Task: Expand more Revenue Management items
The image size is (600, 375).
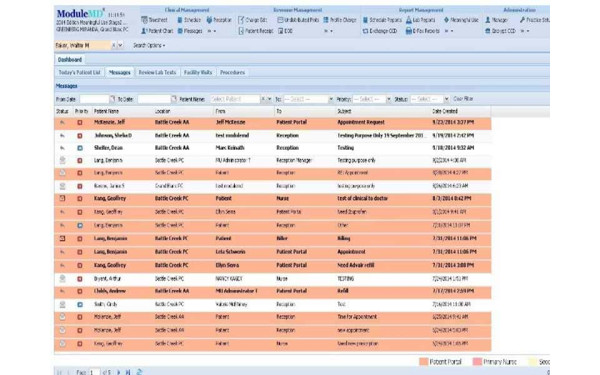Action: [328, 31]
